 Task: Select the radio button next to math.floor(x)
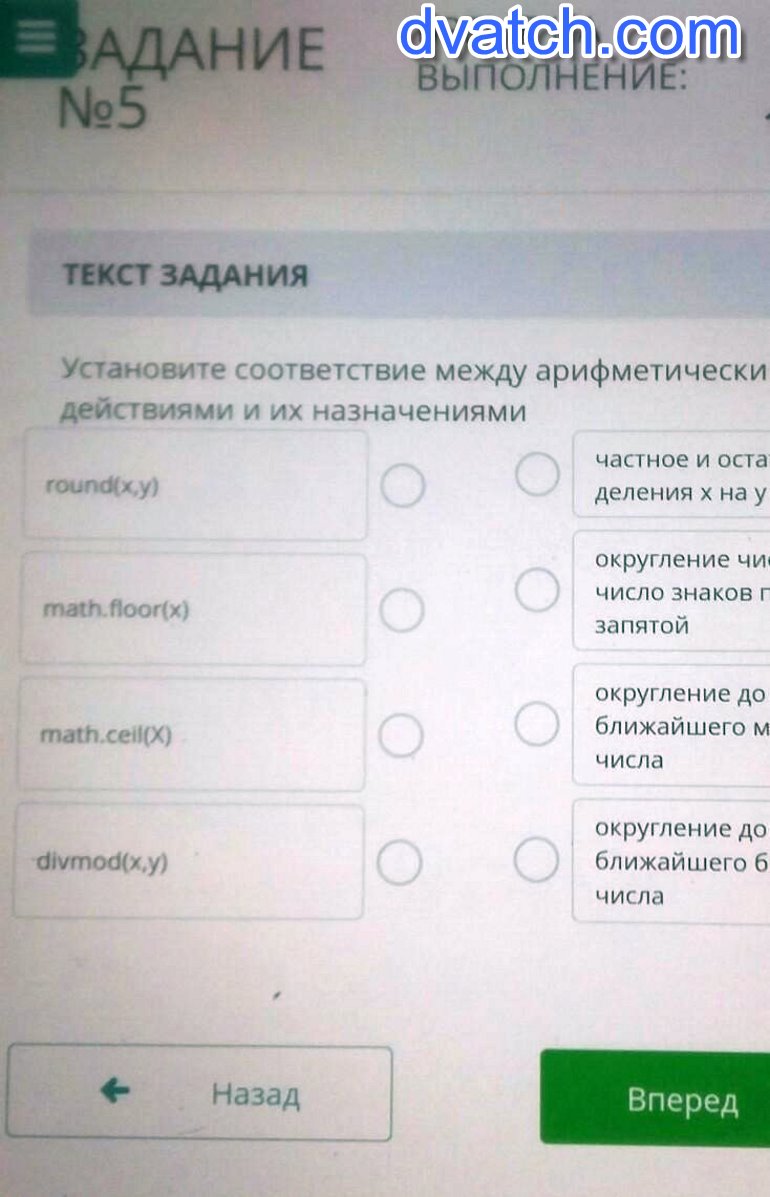point(402,610)
